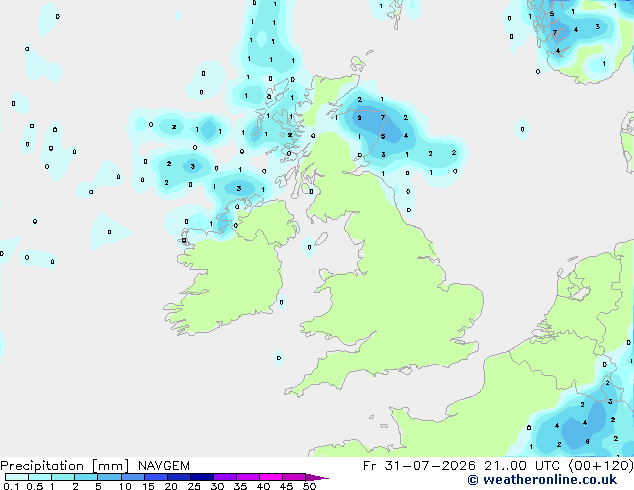Click the legend swatch between 15 and 20
This screenshot has width=634, height=490.
155,477
